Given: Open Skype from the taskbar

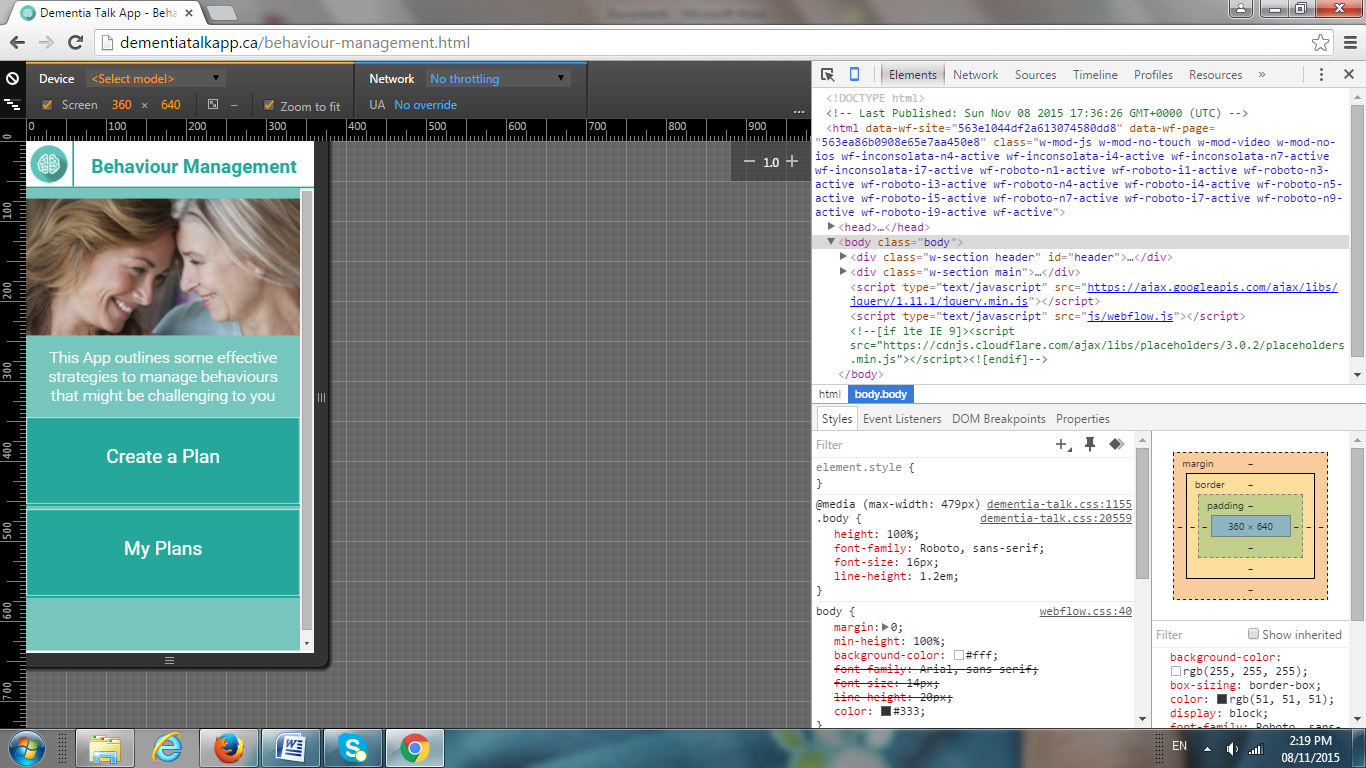Looking at the screenshot, I should [353, 748].
